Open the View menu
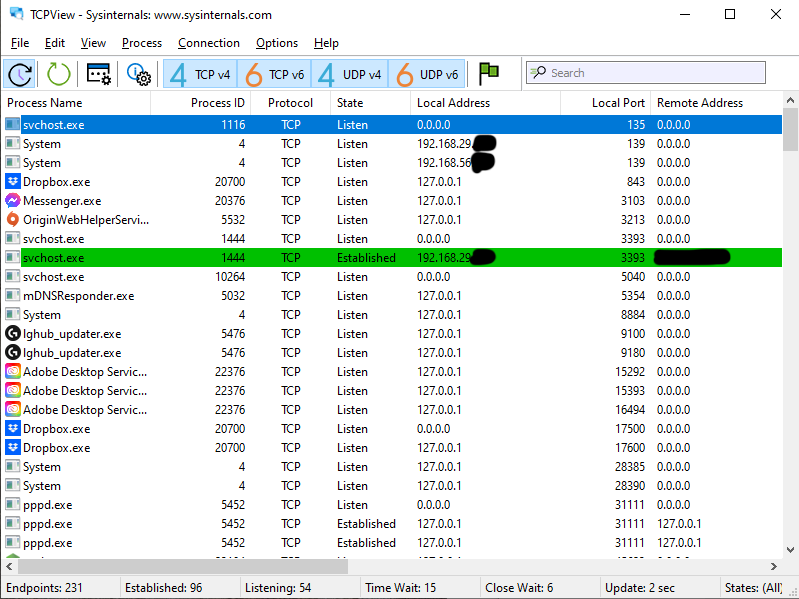799x599 pixels. point(93,43)
